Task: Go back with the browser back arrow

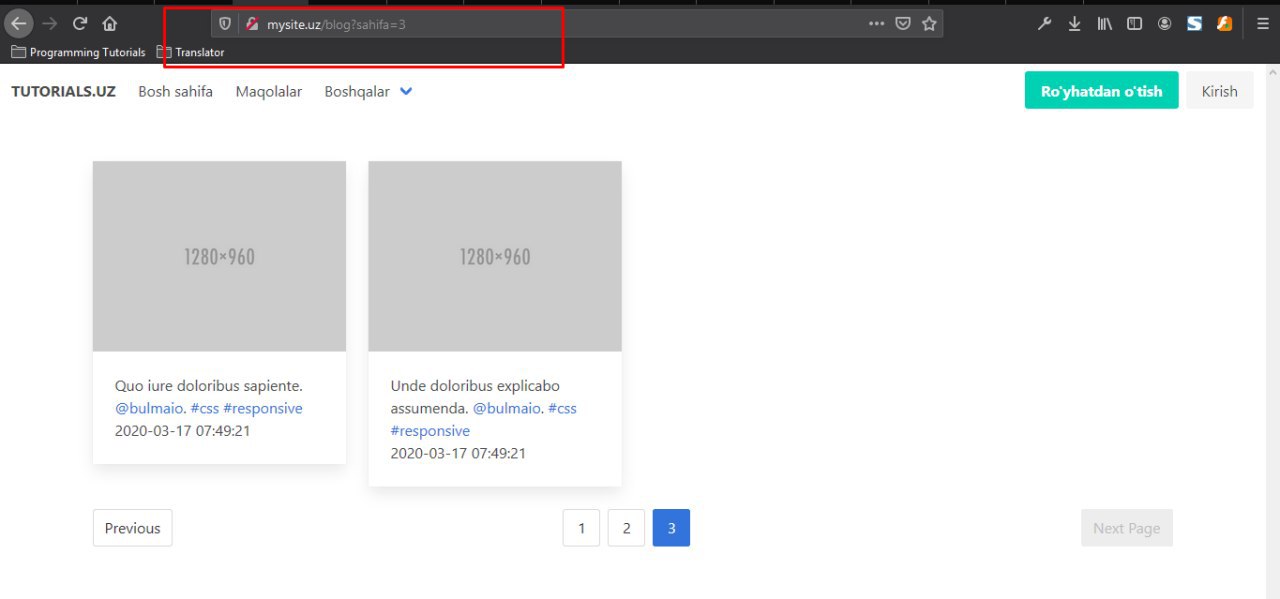Action: (x=19, y=24)
